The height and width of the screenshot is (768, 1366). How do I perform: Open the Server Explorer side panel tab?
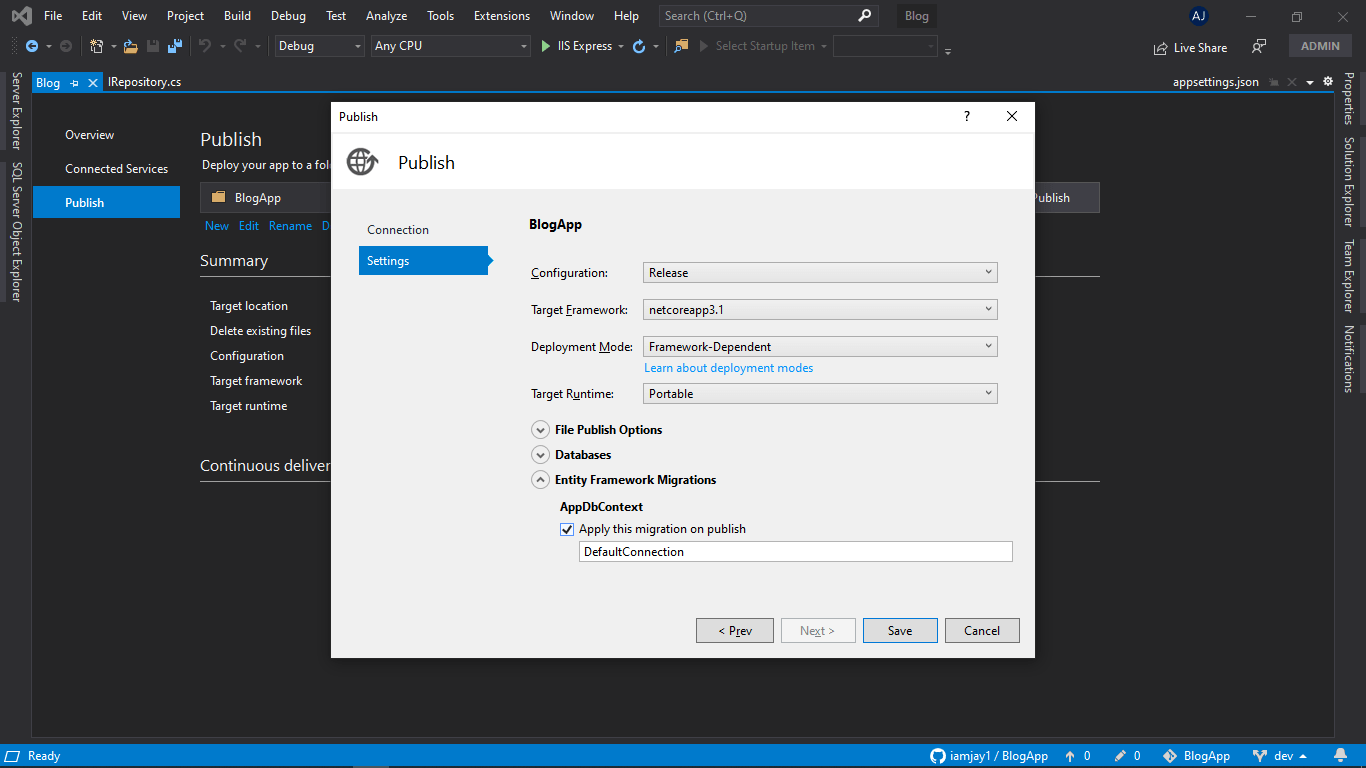pyautogui.click(x=15, y=112)
